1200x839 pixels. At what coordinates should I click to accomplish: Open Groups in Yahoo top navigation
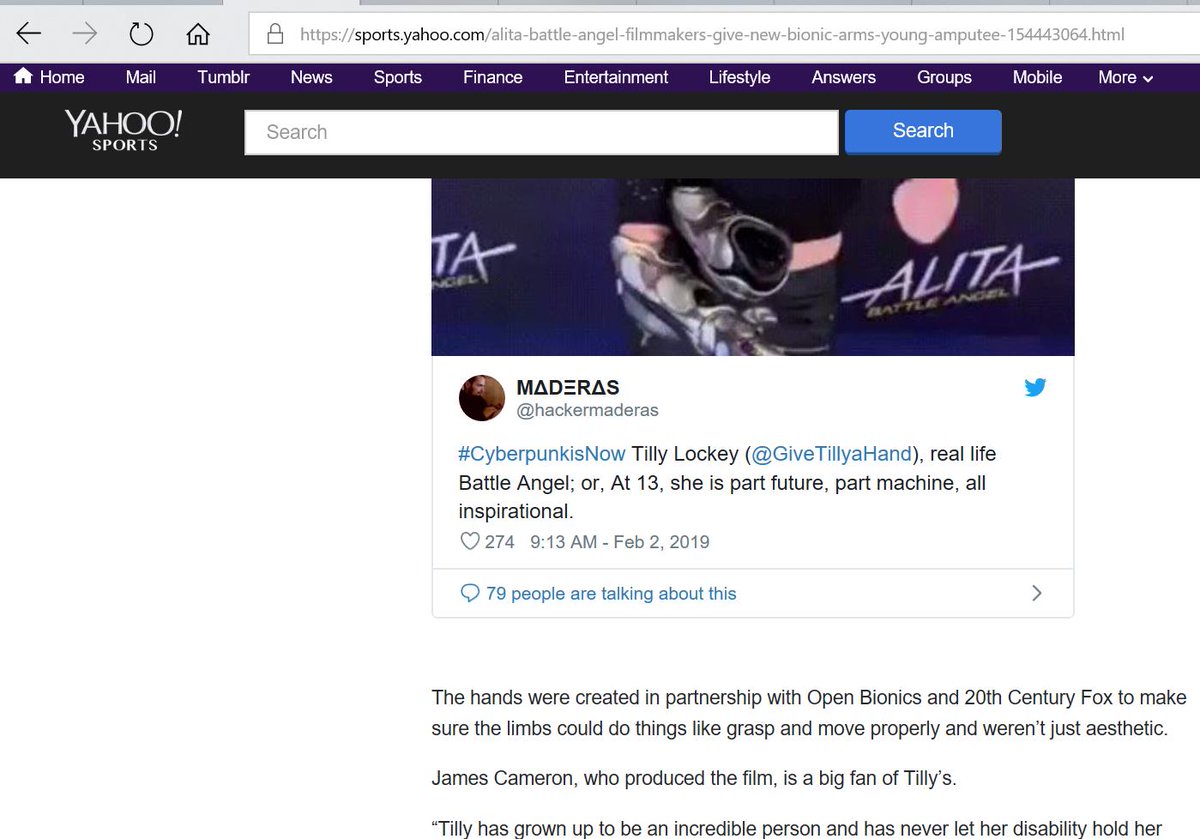(944, 77)
